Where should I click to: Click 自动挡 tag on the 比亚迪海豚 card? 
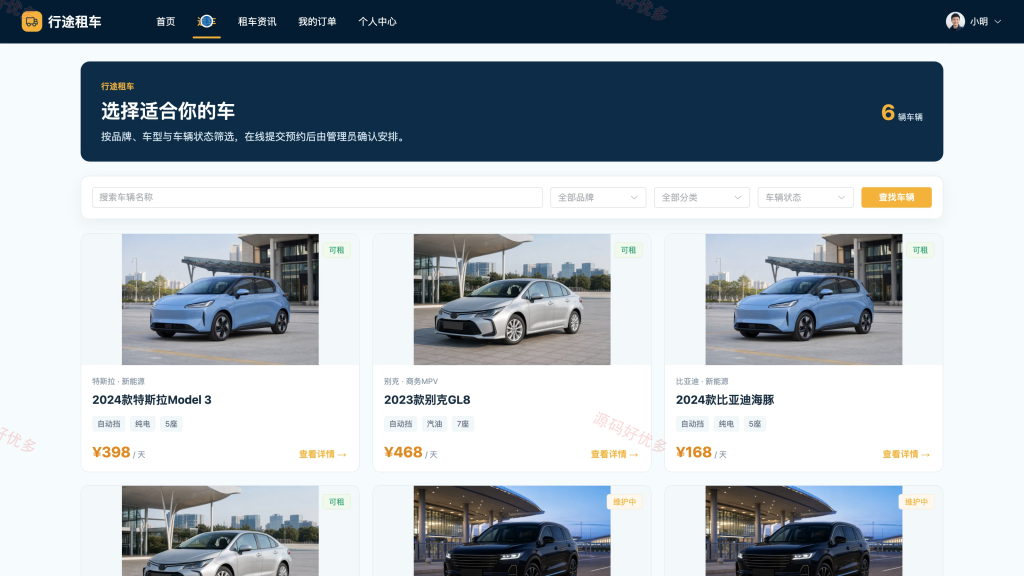692,424
